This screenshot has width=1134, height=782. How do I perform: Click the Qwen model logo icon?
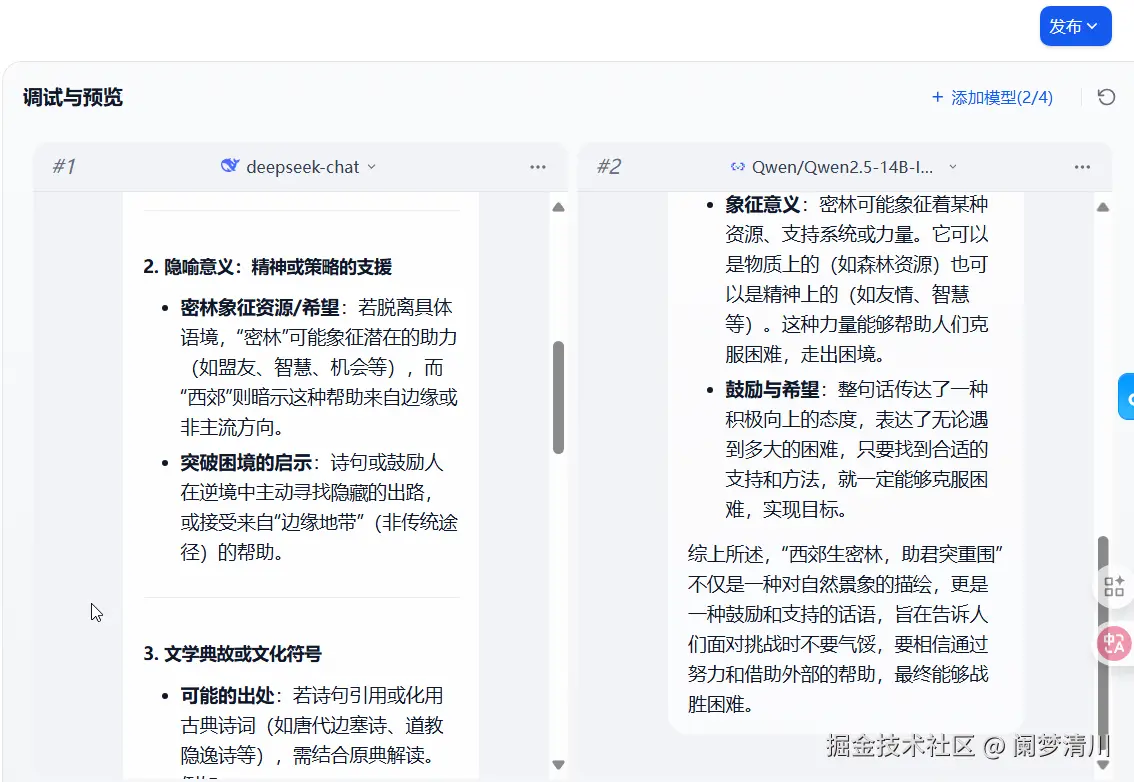[x=738, y=166]
